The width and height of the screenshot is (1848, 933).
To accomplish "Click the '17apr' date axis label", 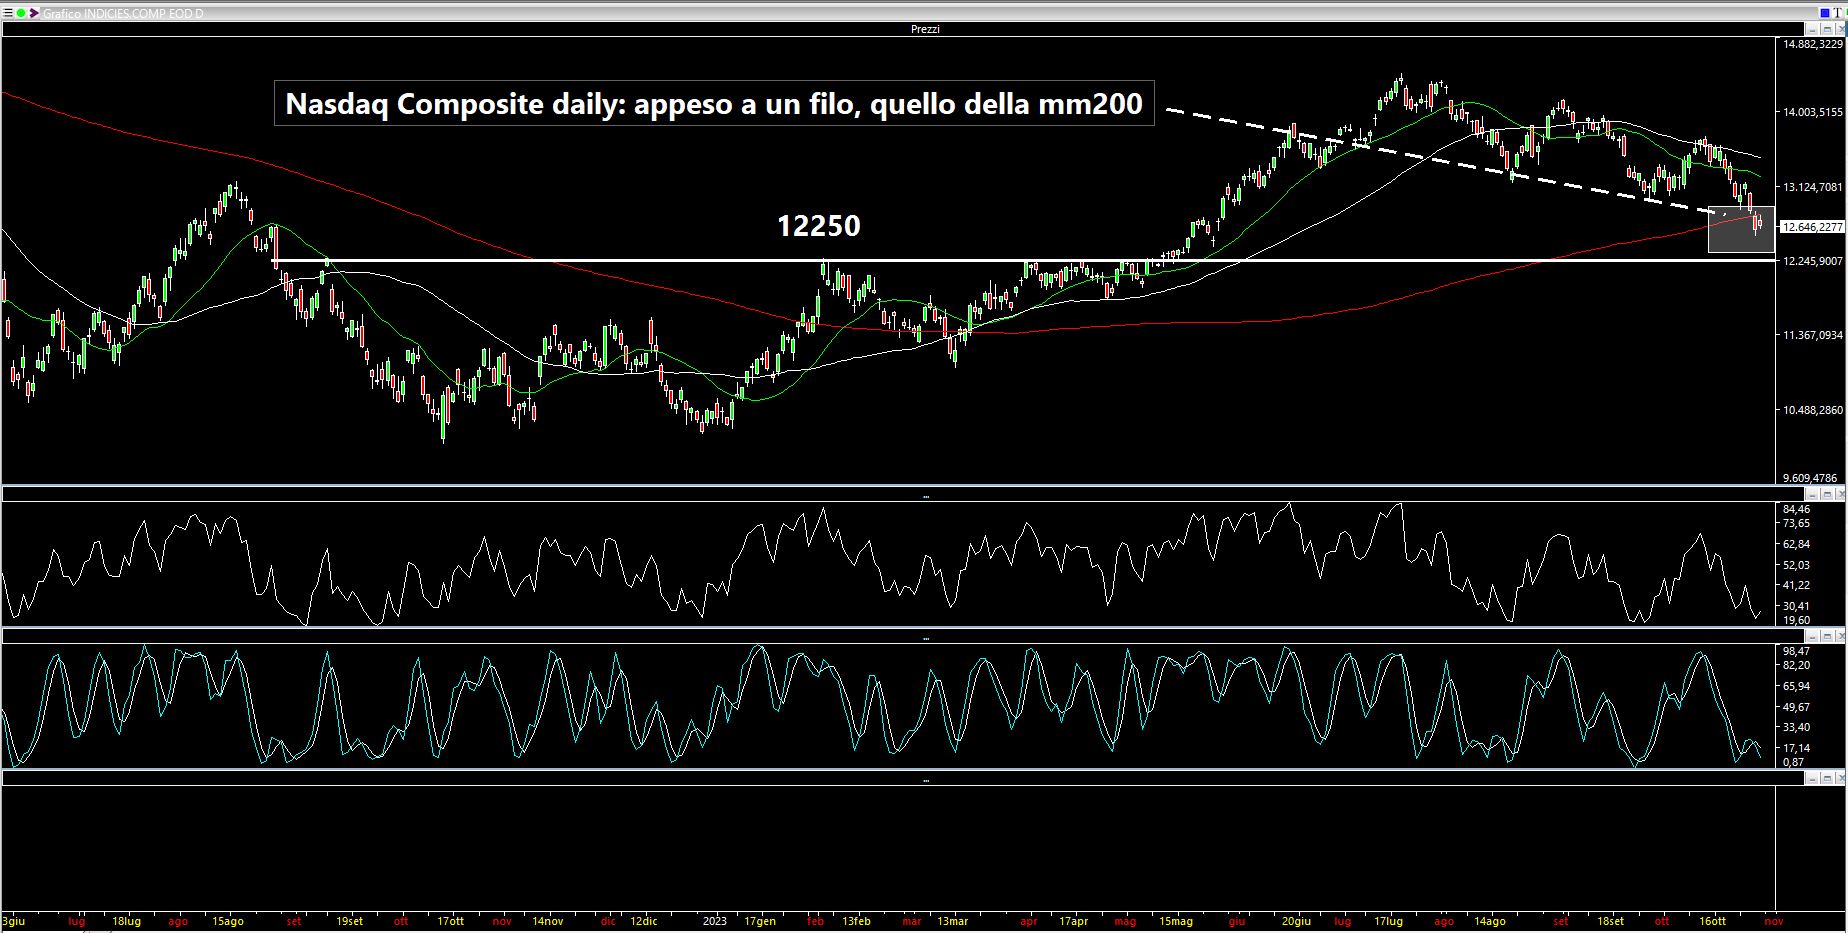I will (x=1073, y=921).
